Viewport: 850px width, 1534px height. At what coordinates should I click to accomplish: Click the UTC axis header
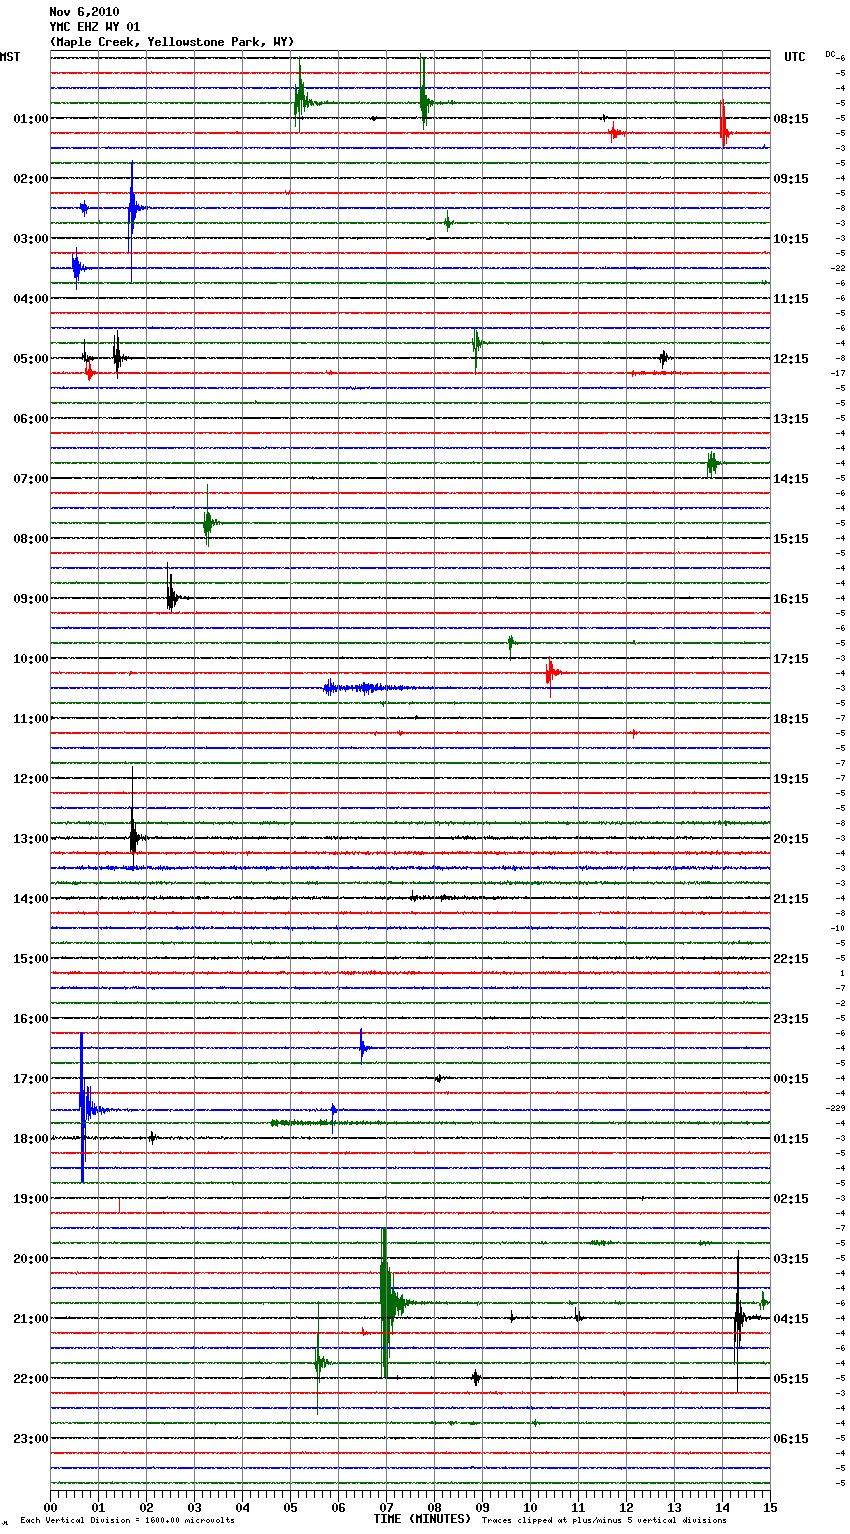click(x=795, y=57)
